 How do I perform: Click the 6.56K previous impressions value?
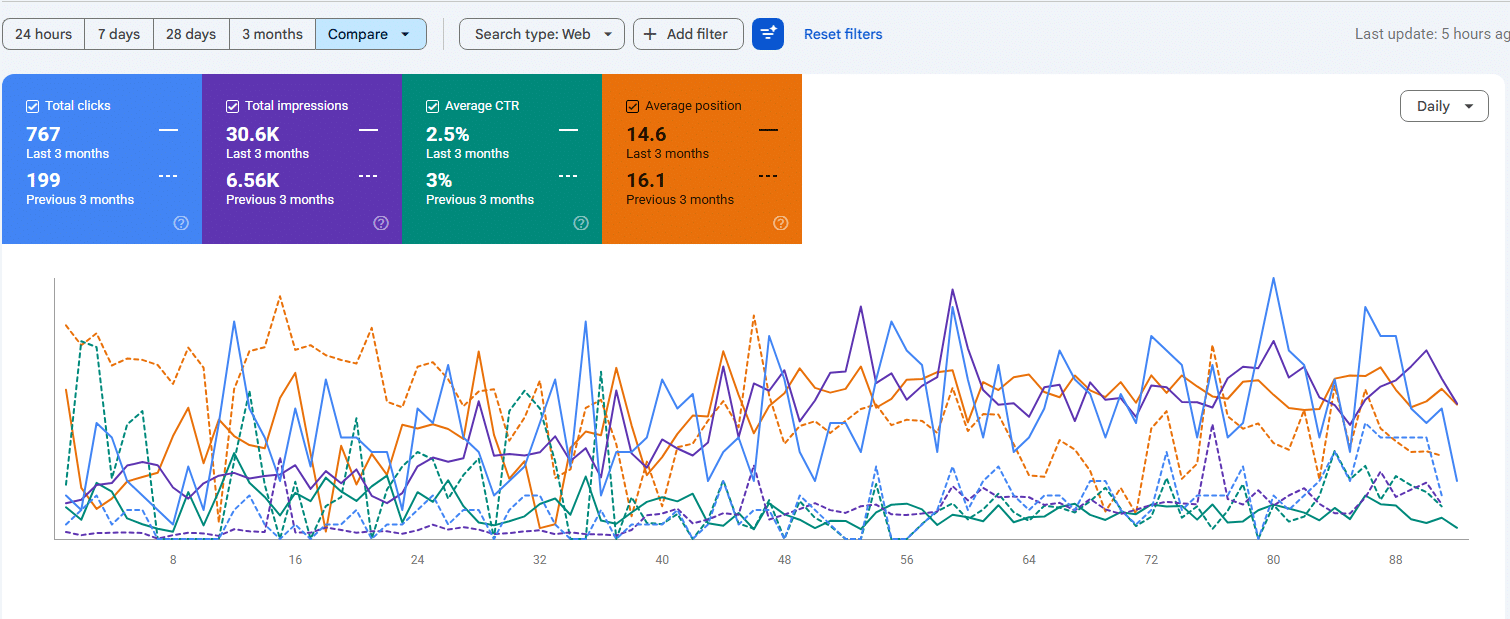[x=253, y=180]
